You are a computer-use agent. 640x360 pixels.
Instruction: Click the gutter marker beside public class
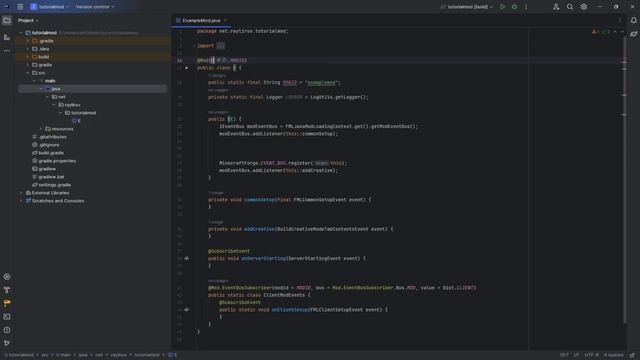(187, 68)
